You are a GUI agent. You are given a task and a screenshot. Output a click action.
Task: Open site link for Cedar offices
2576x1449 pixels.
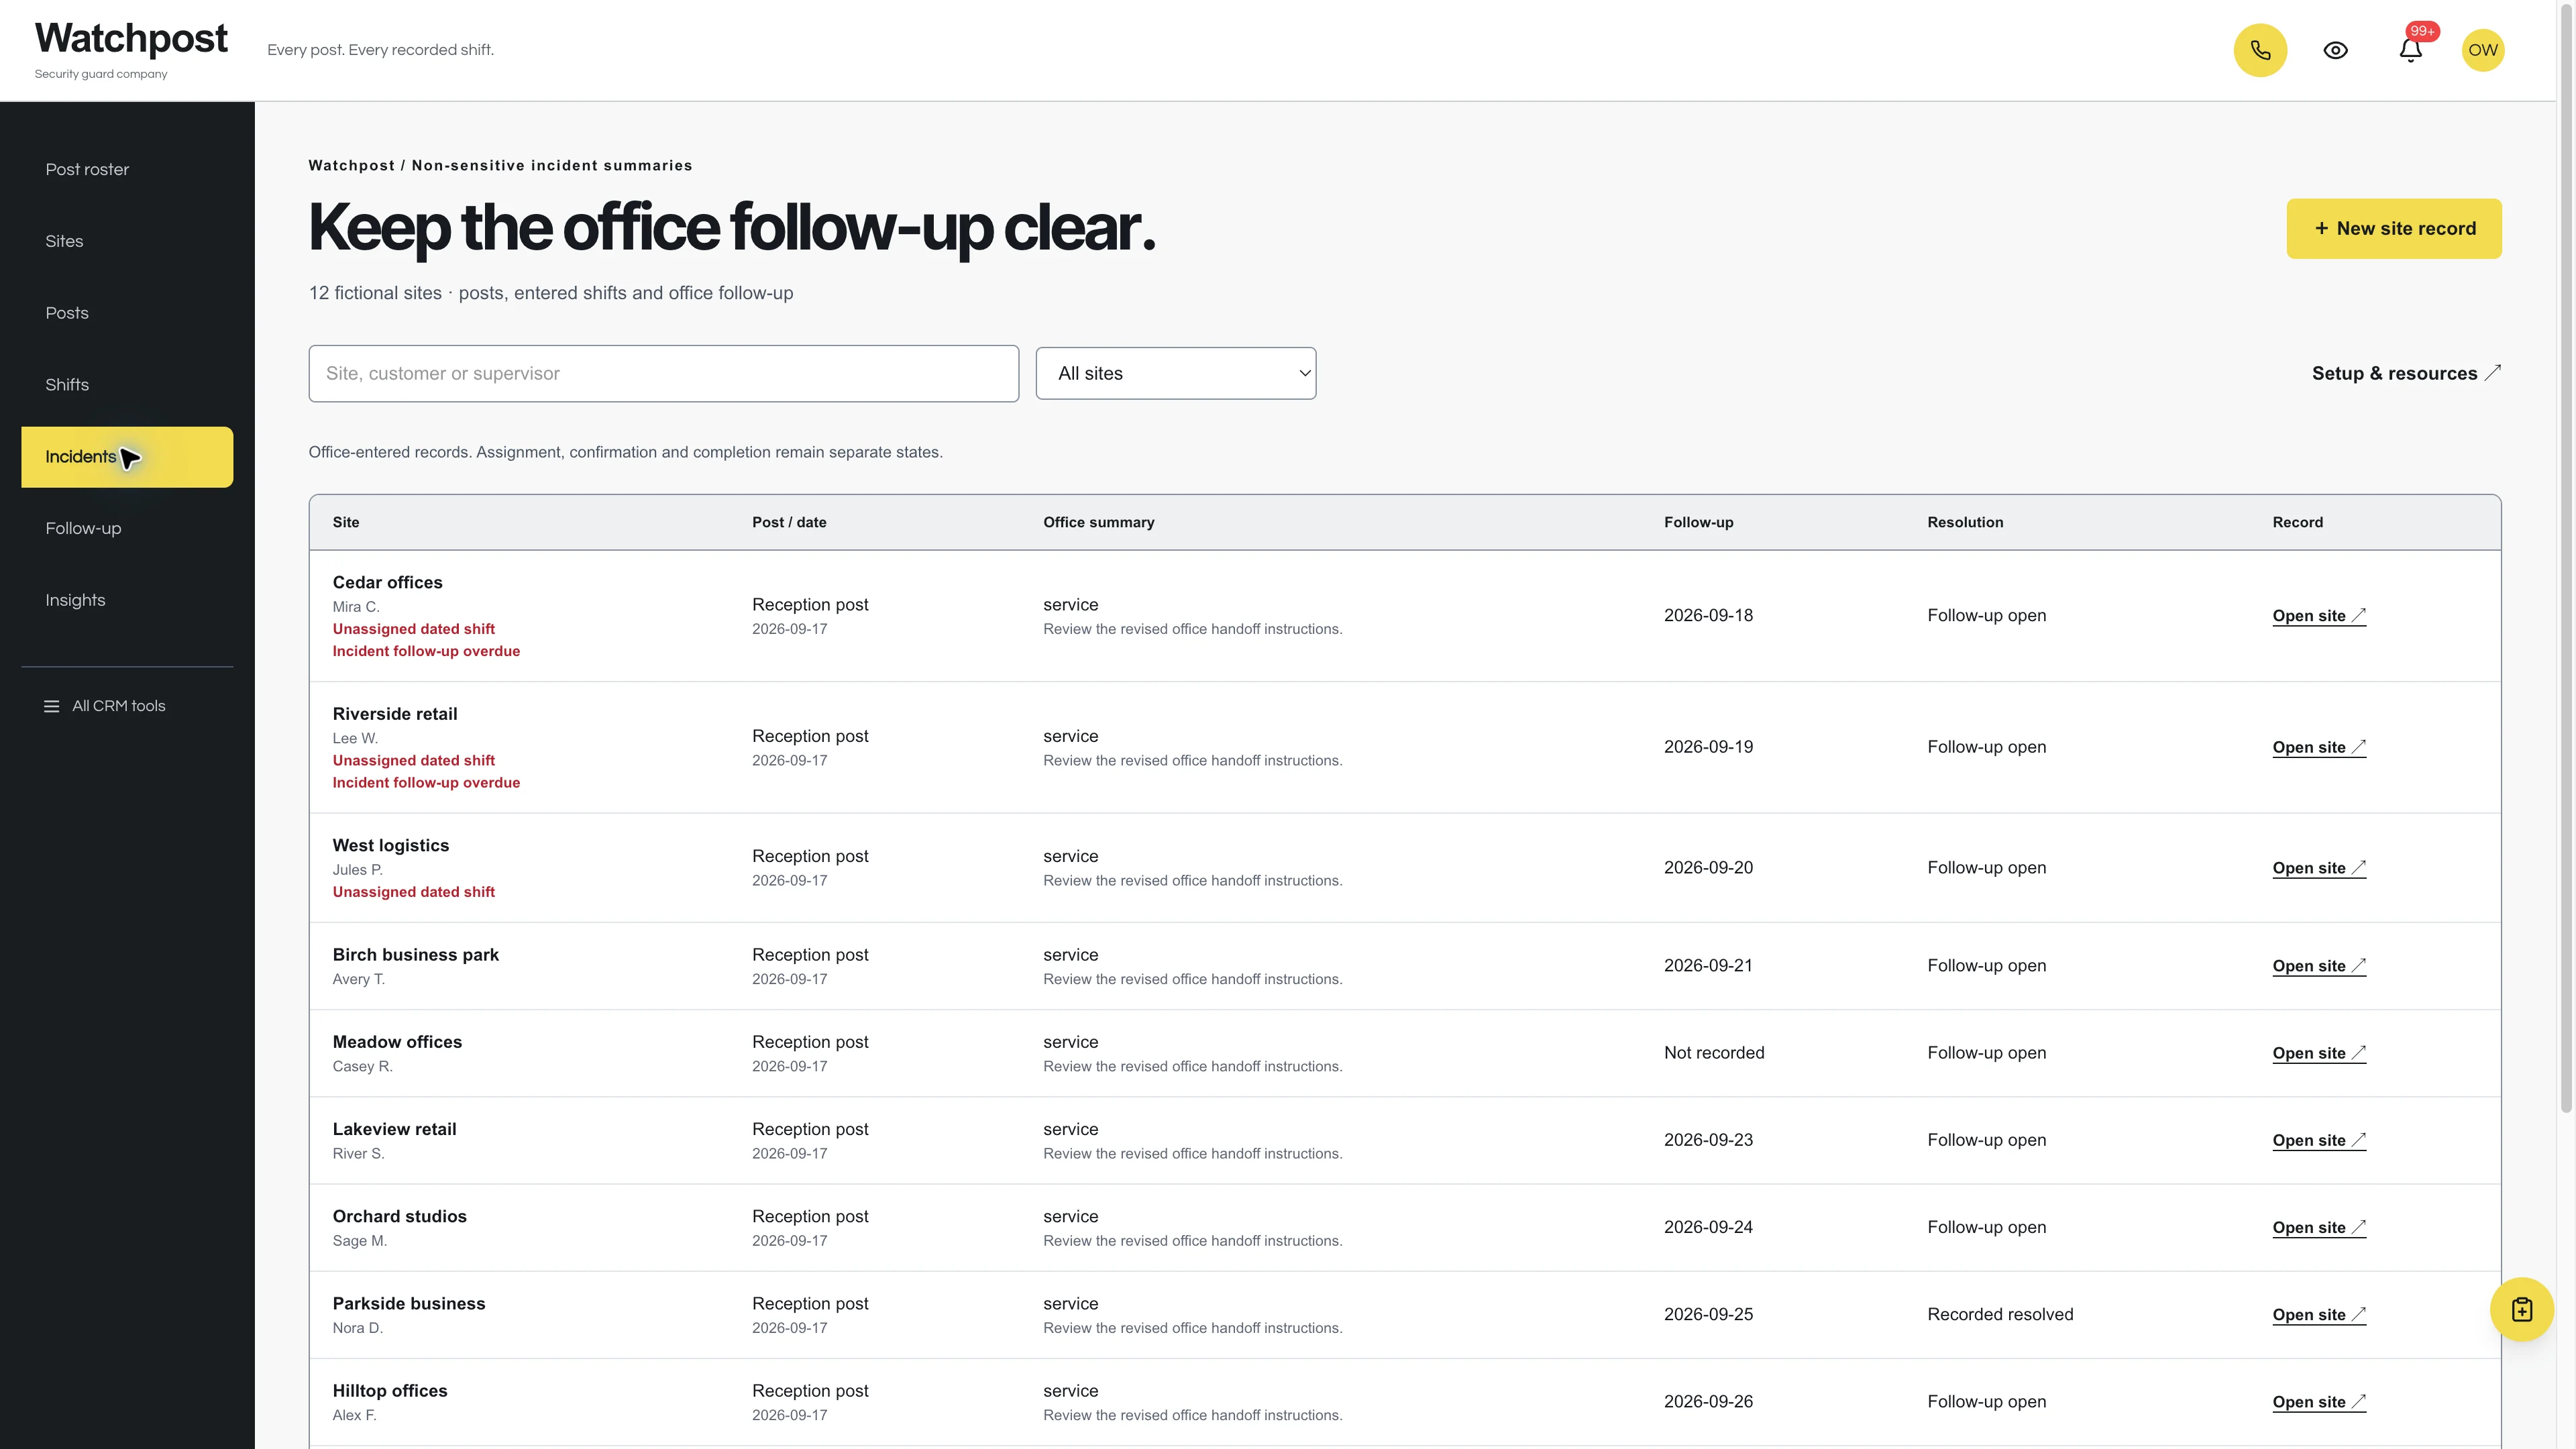coord(2319,616)
